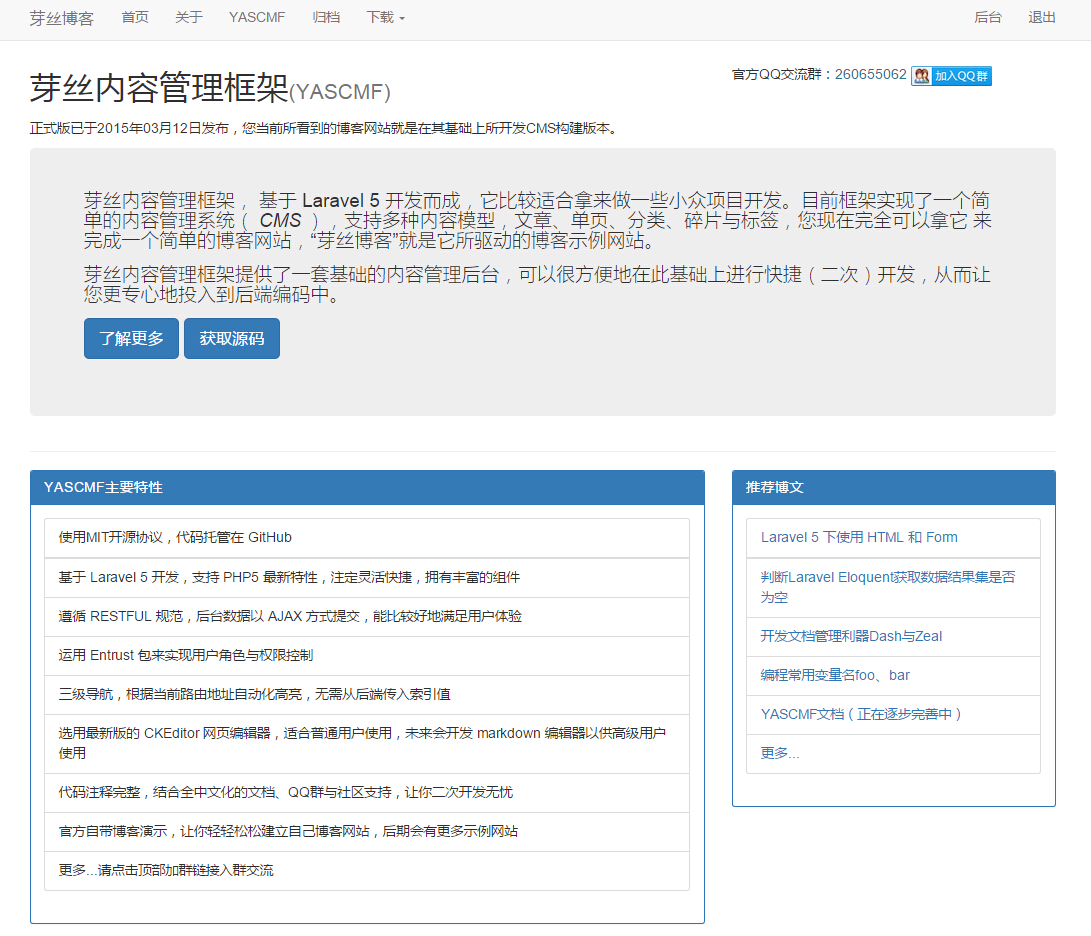Open the 归档 nav item
This screenshot has height=936, width=1091.
click(326, 17)
